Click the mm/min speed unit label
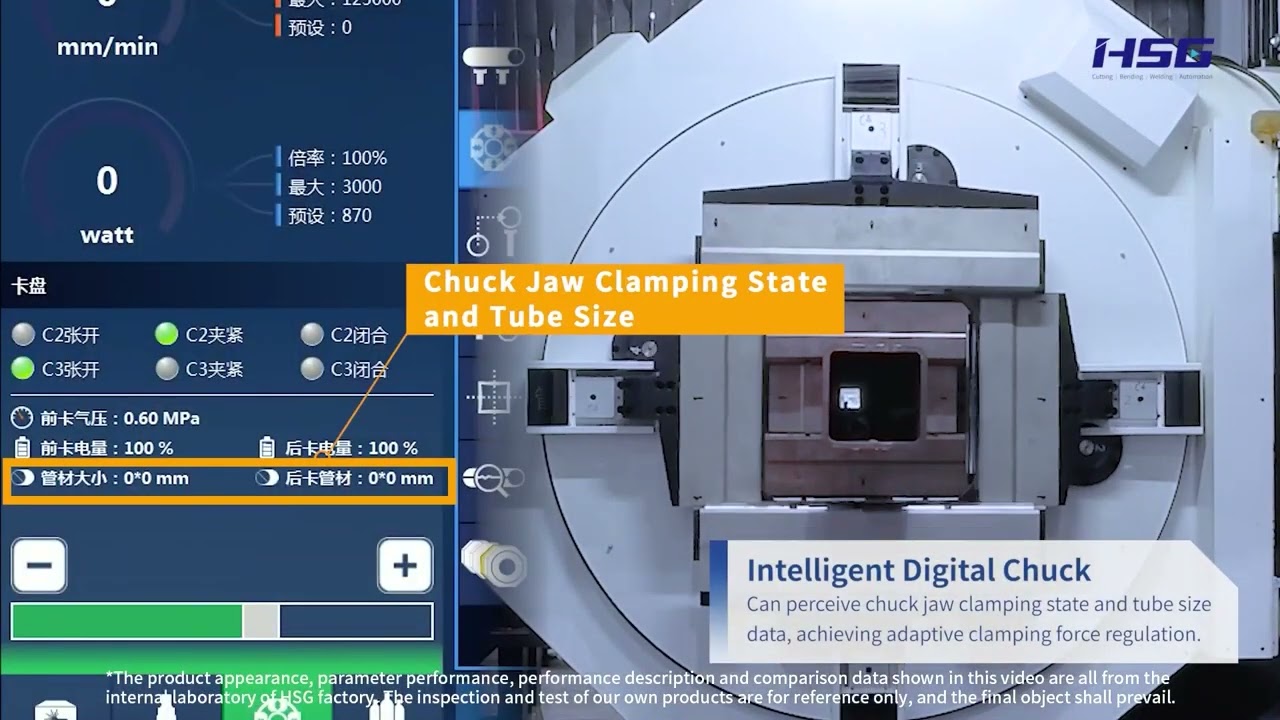The height and width of the screenshot is (720, 1280). click(107, 47)
